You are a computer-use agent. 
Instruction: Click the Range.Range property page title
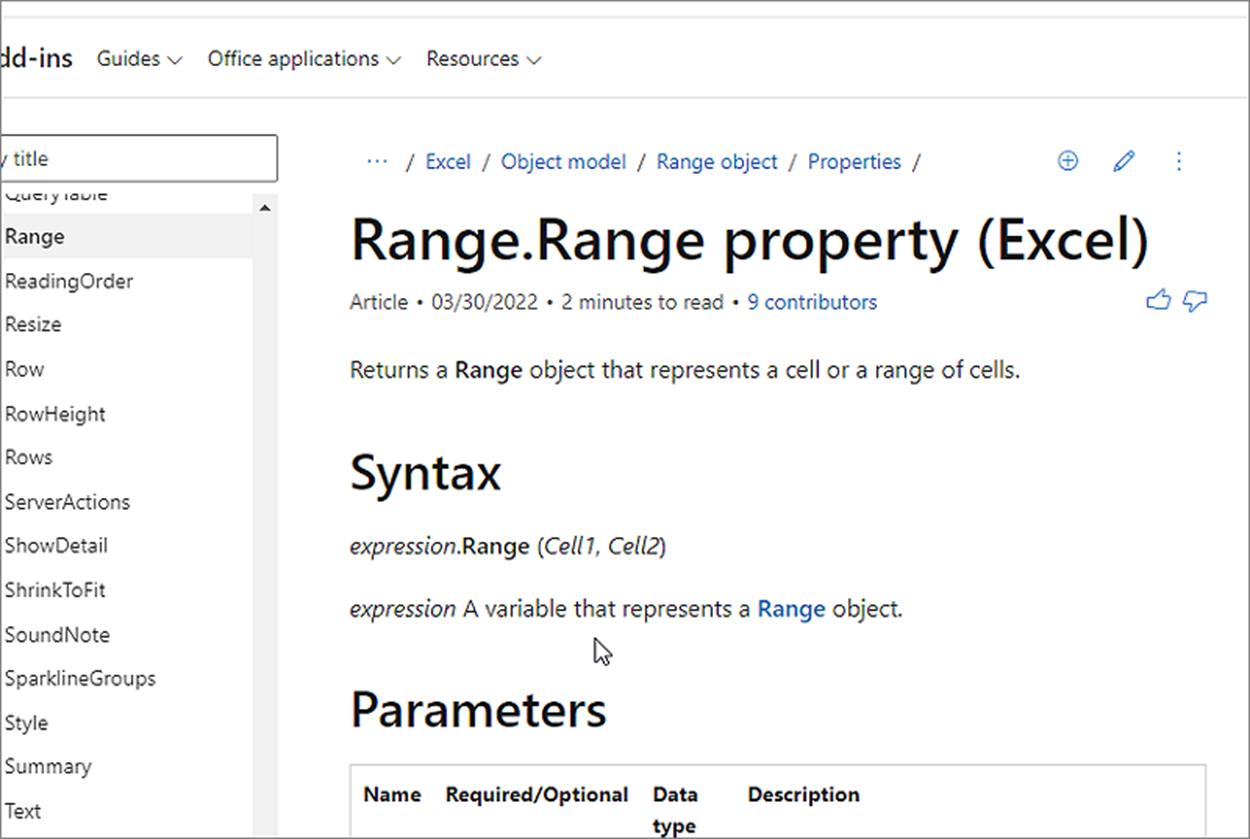coord(750,241)
